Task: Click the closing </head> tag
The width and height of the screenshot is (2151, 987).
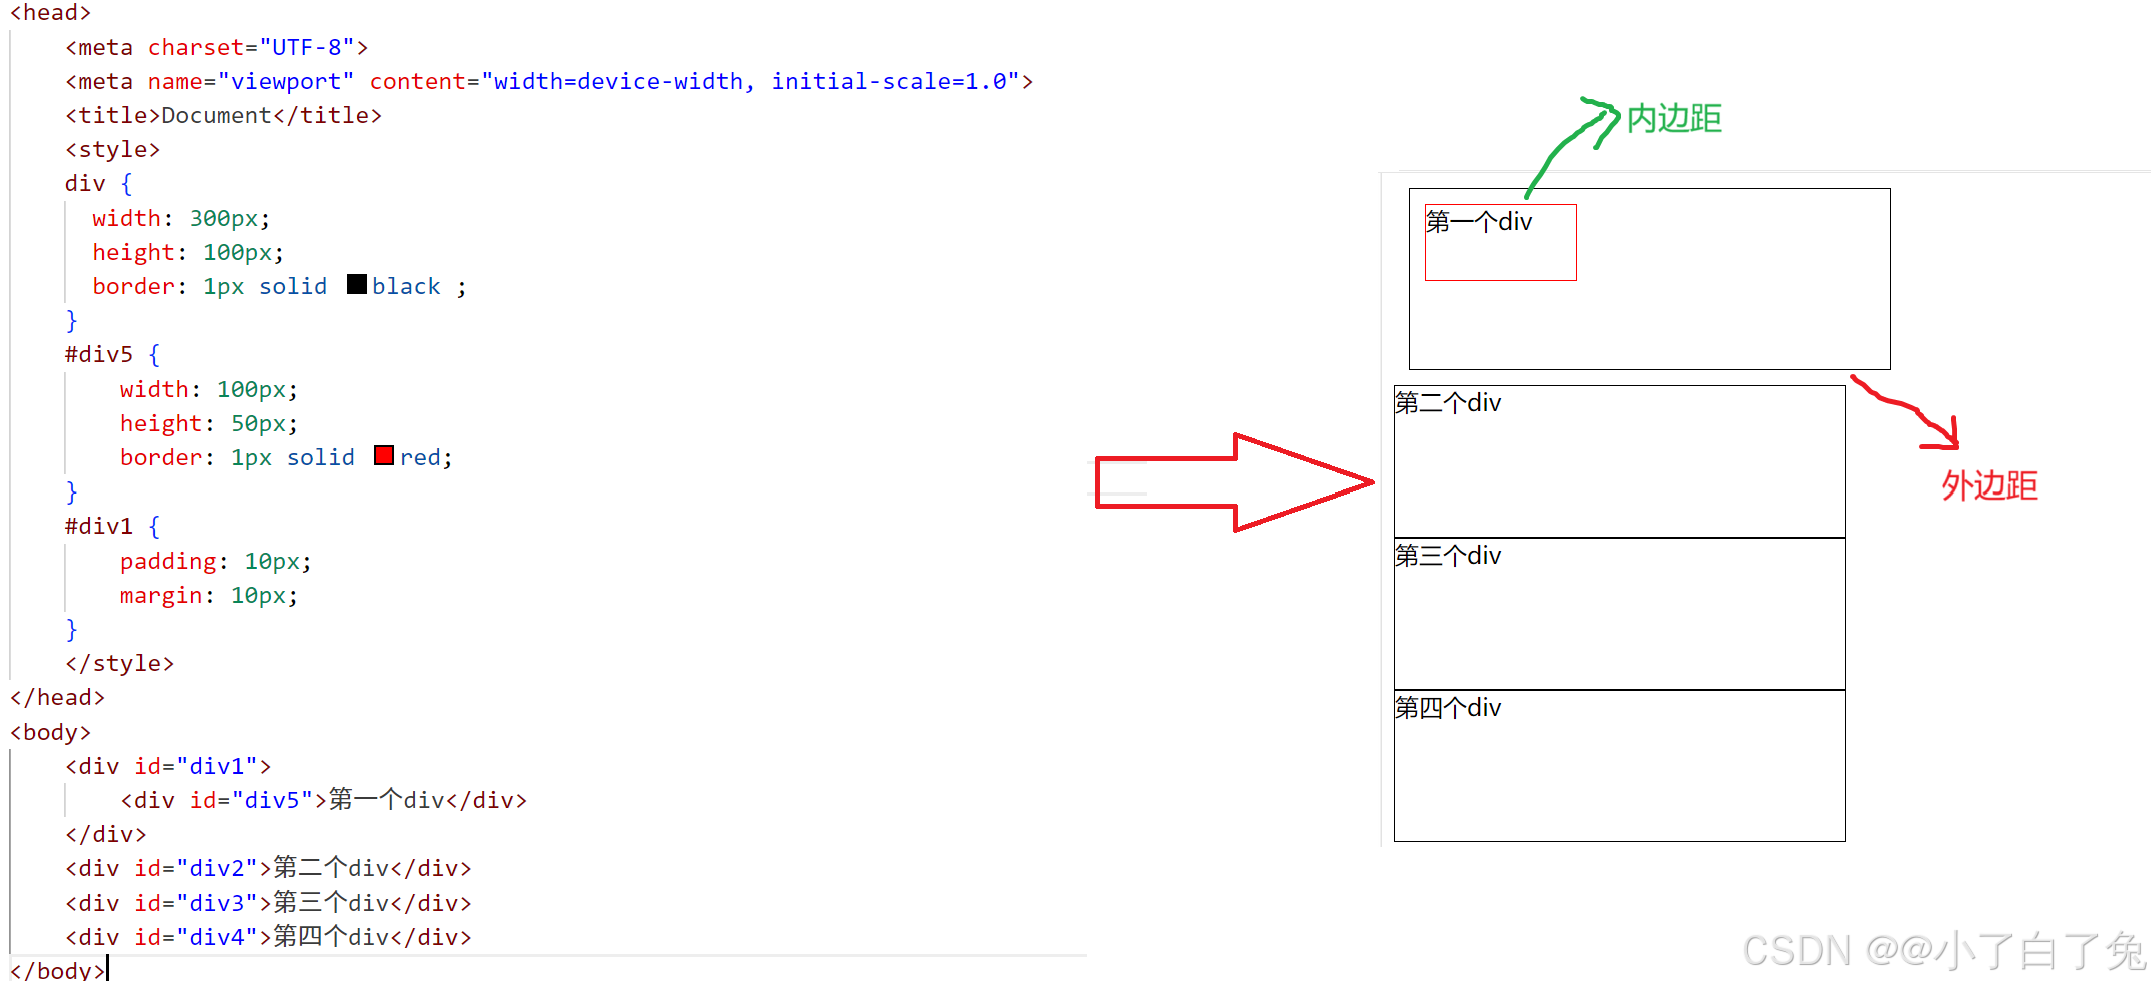Action: coord(57,697)
